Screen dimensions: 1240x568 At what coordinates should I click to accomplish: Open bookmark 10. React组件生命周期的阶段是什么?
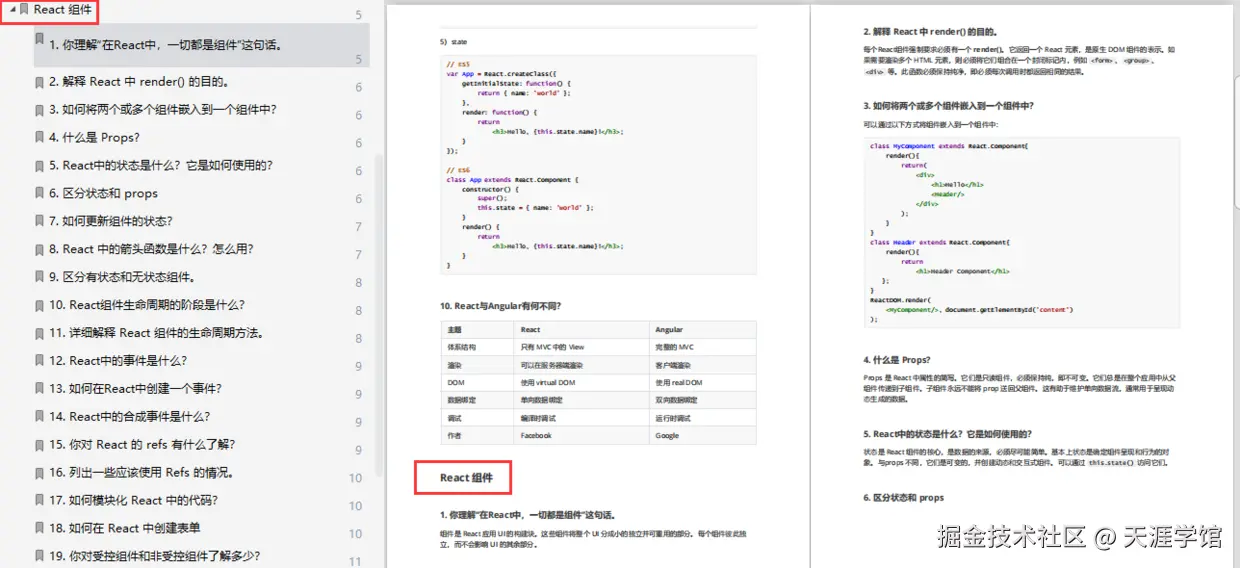pyautogui.click(x=146, y=306)
